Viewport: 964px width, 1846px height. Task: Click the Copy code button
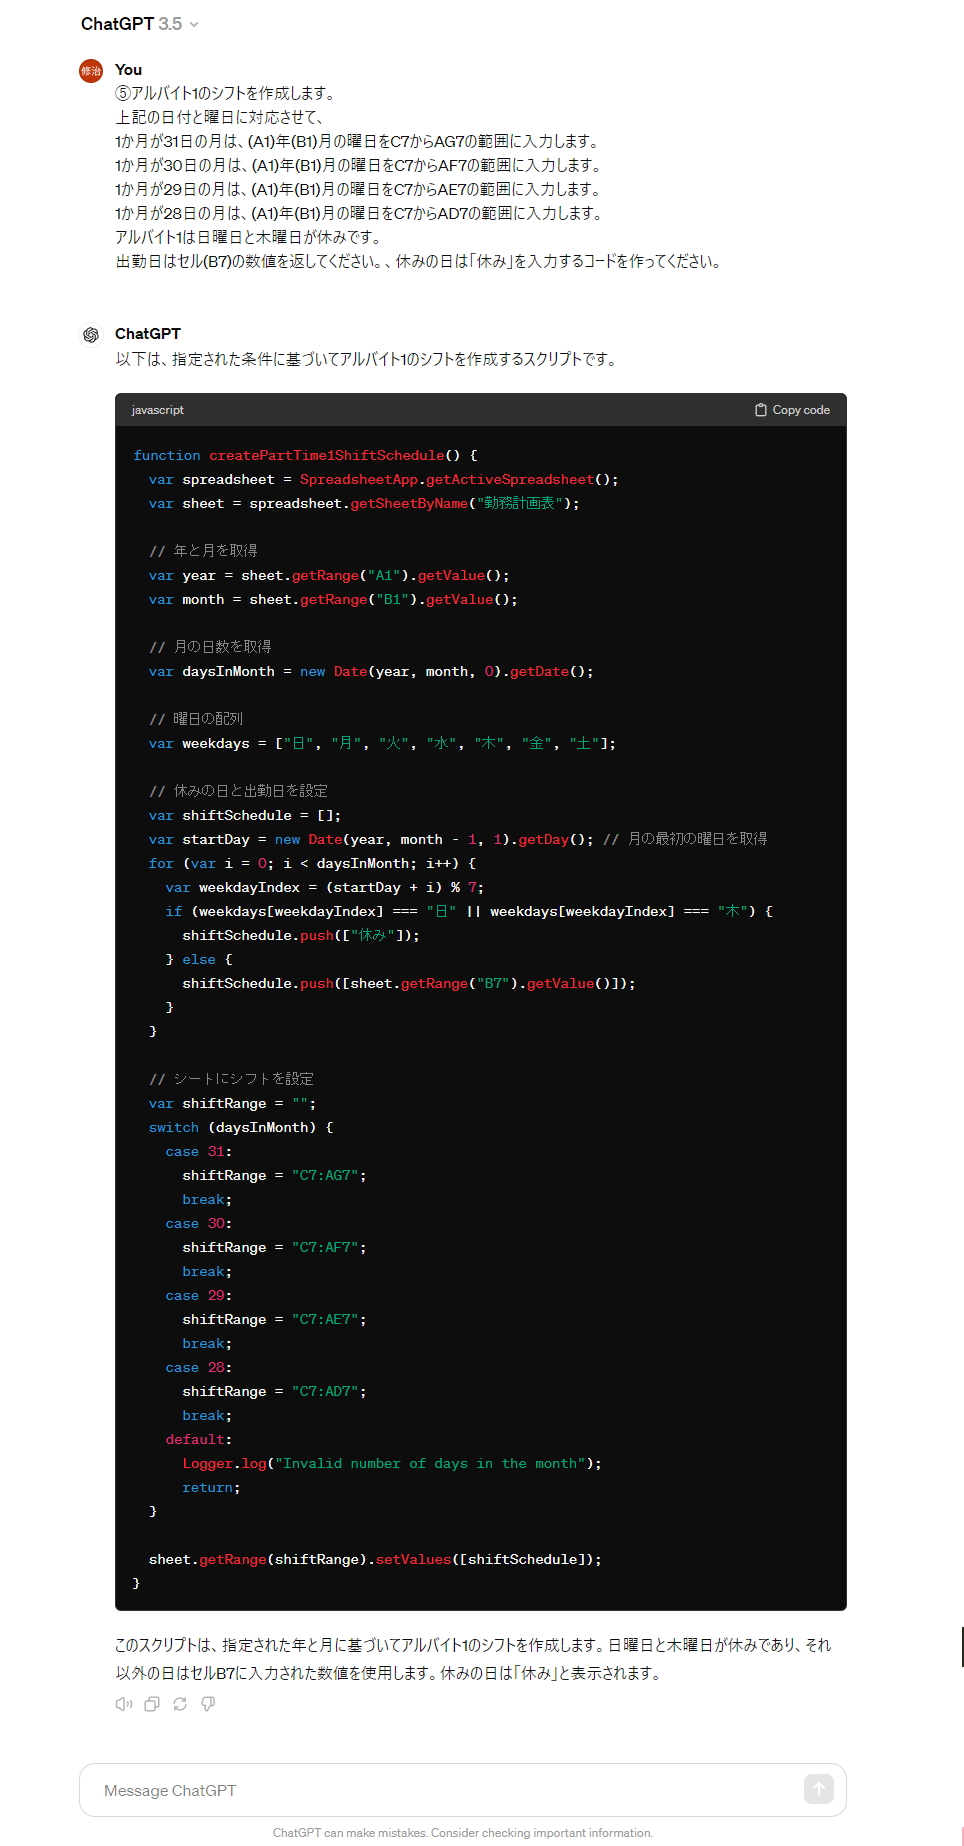tap(792, 410)
